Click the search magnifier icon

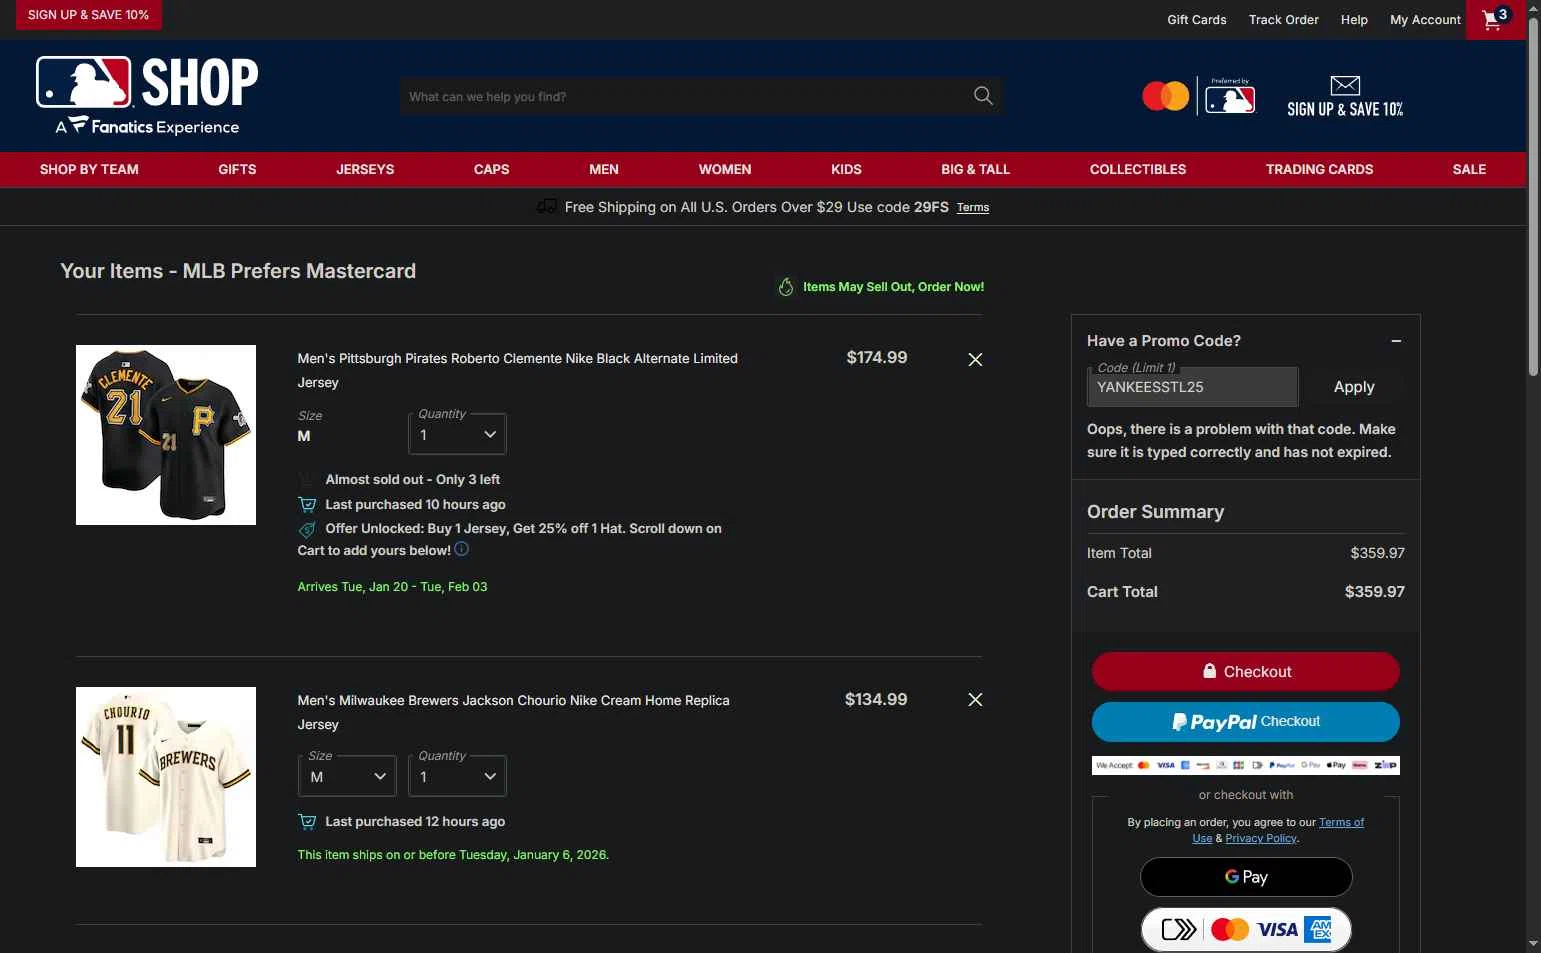point(983,96)
